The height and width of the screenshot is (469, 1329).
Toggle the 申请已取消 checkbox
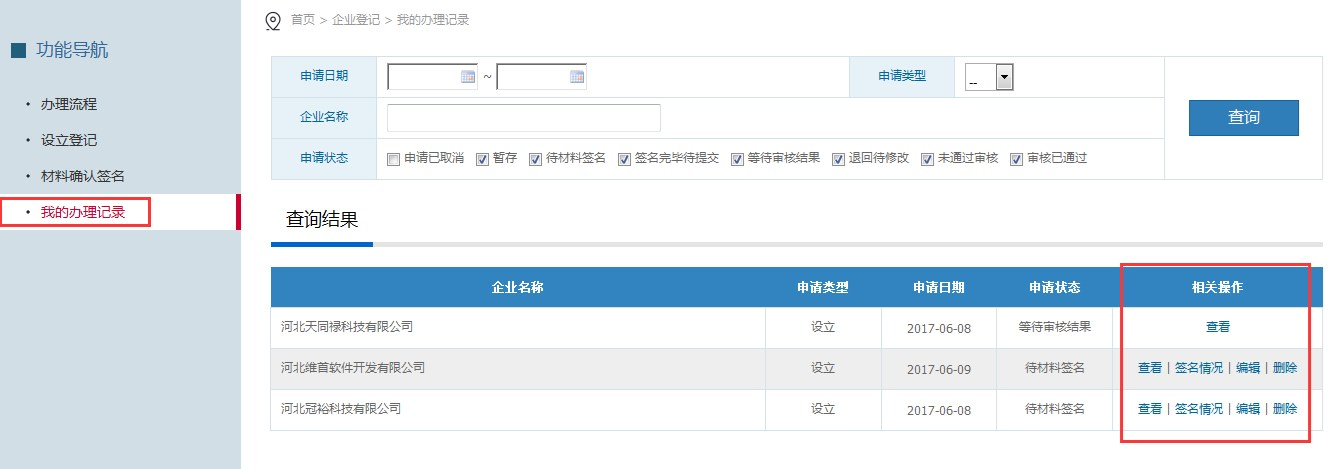[393, 159]
